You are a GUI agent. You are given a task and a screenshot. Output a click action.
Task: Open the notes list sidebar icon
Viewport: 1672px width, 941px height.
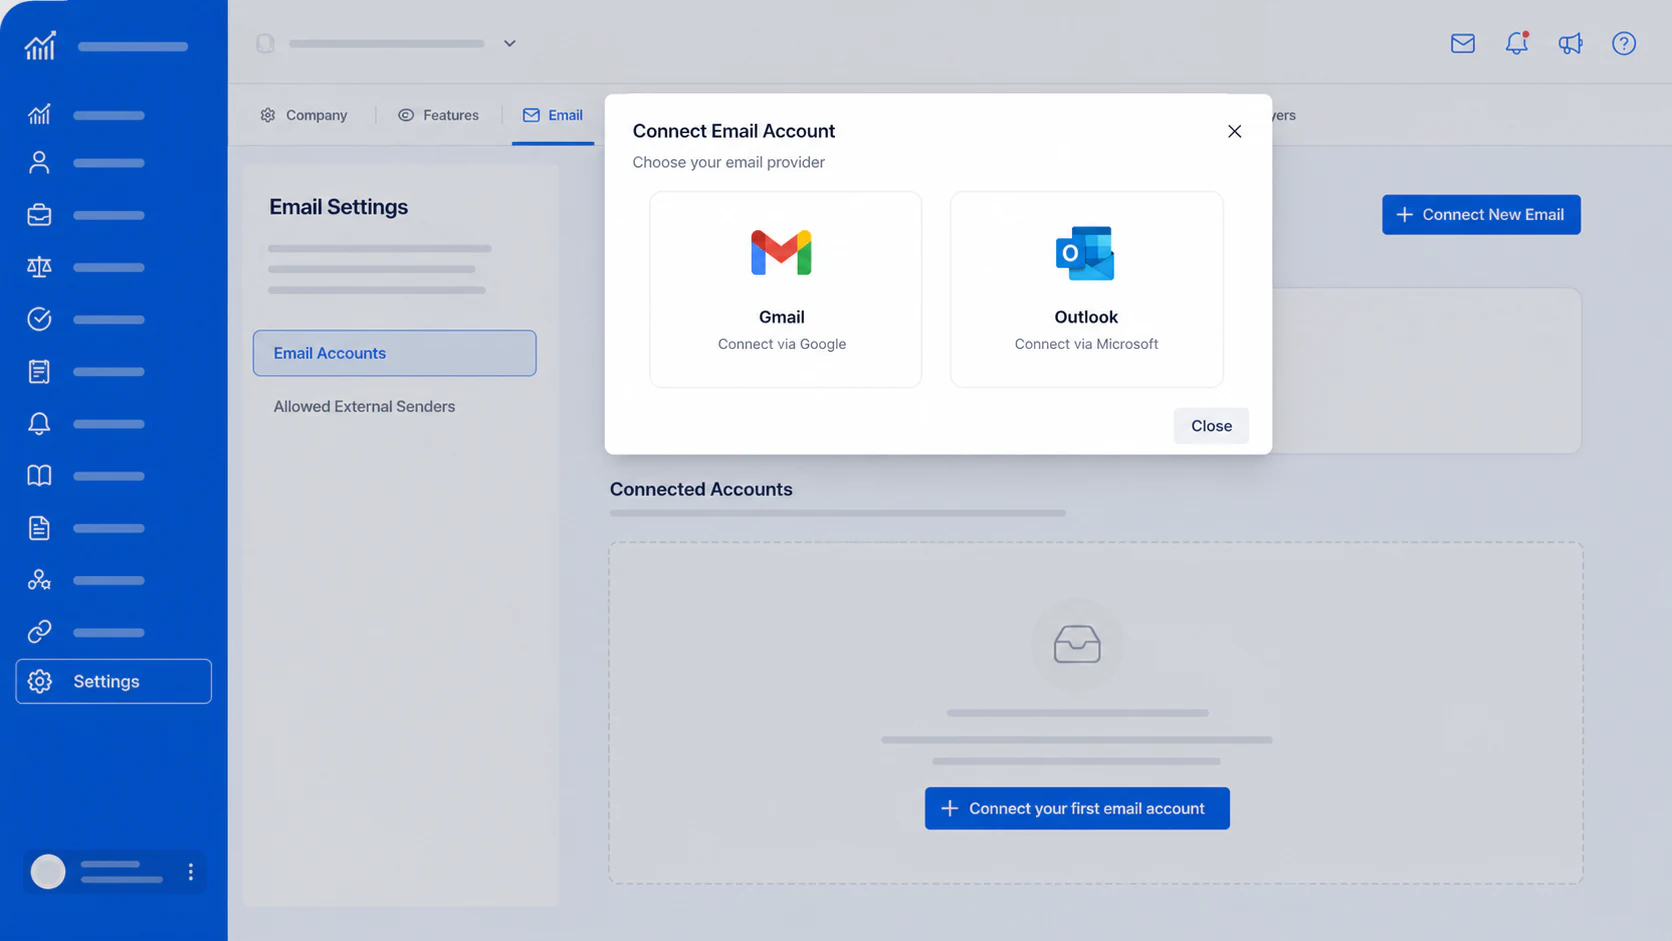(x=39, y=371)
